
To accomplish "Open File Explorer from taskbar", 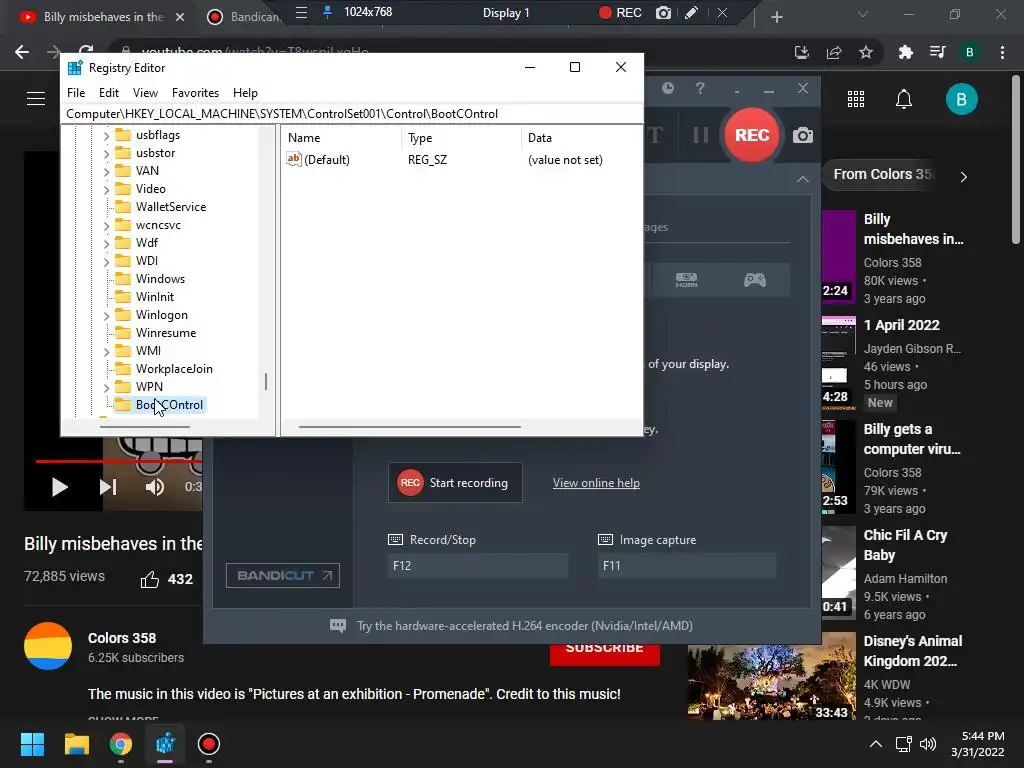I will pyautogui.click(x=76, y=744).
